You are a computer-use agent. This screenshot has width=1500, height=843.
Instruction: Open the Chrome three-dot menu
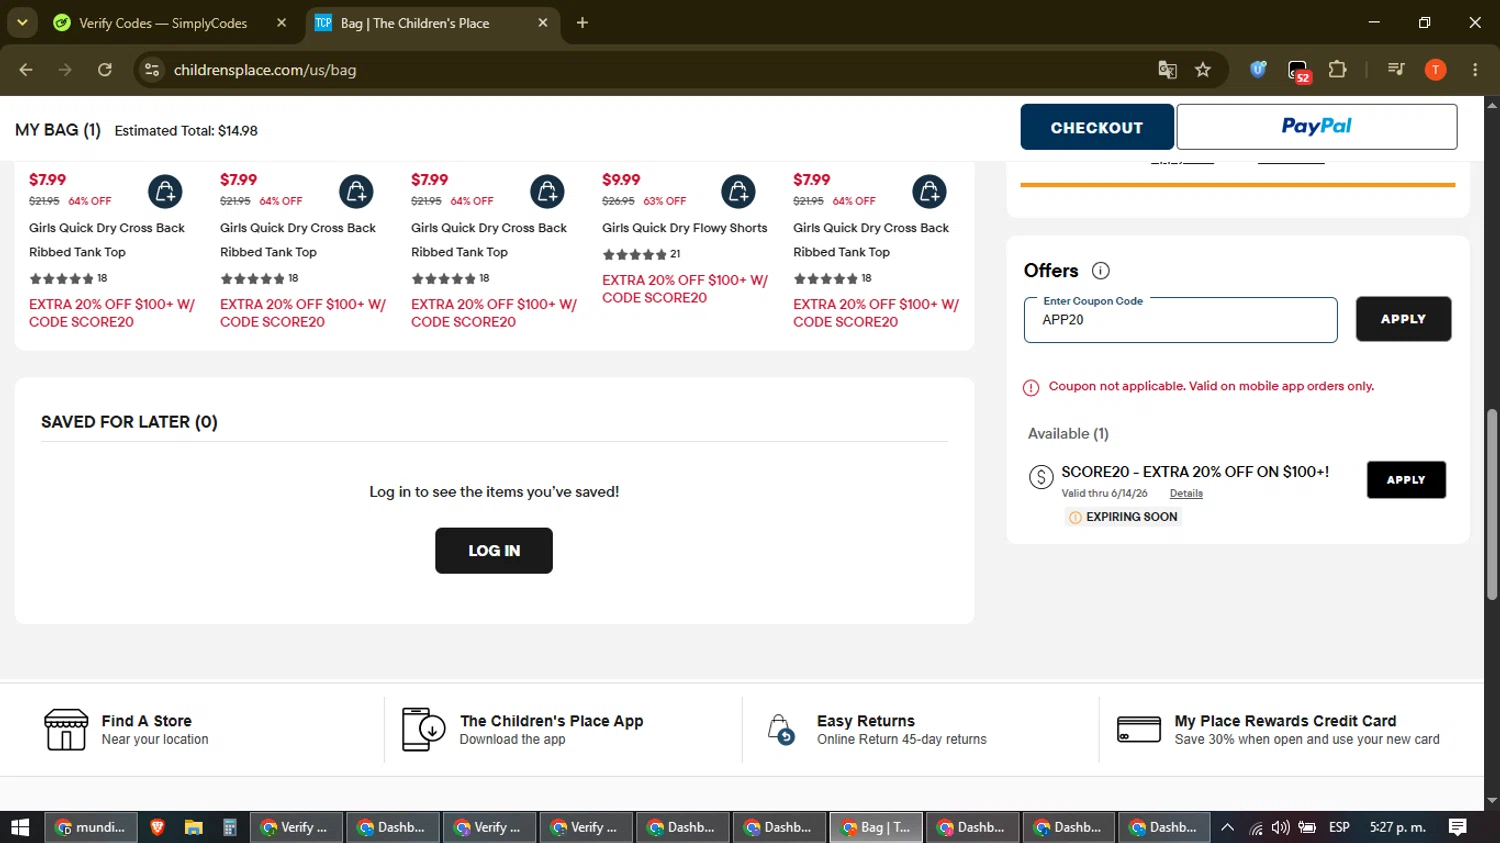[x=1475, y=70]
